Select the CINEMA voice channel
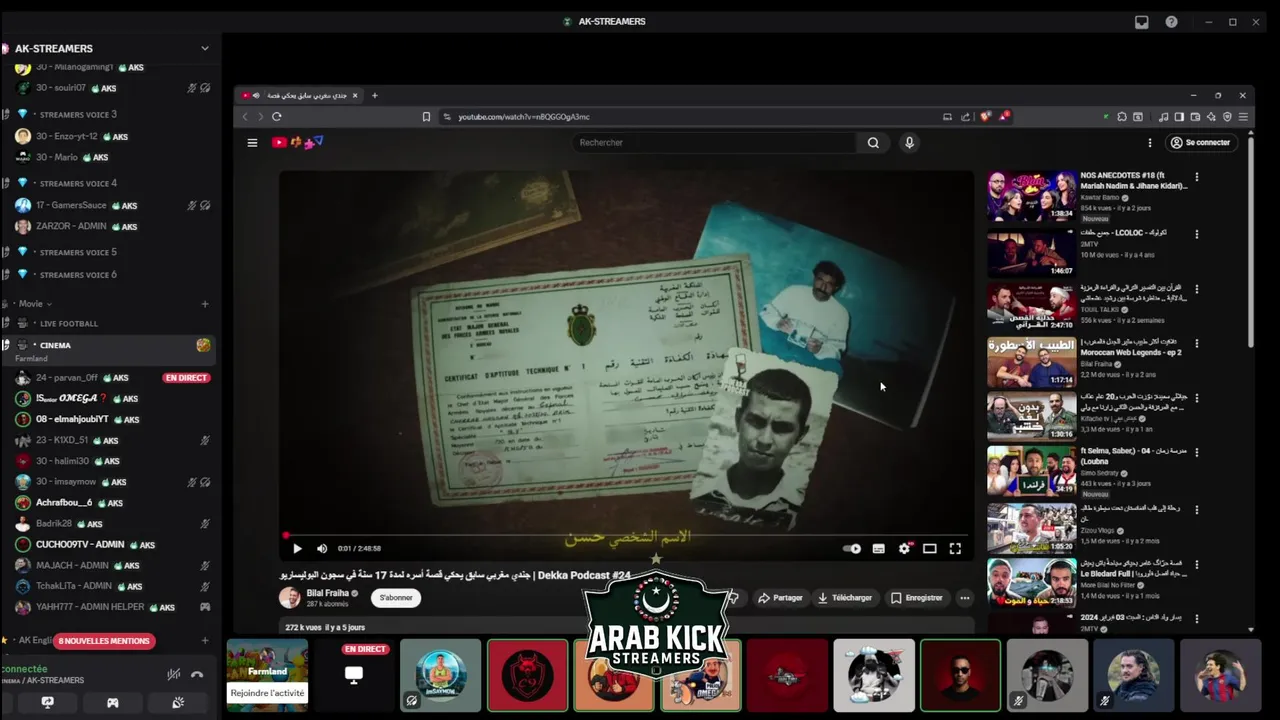 (x=110, y=350)
